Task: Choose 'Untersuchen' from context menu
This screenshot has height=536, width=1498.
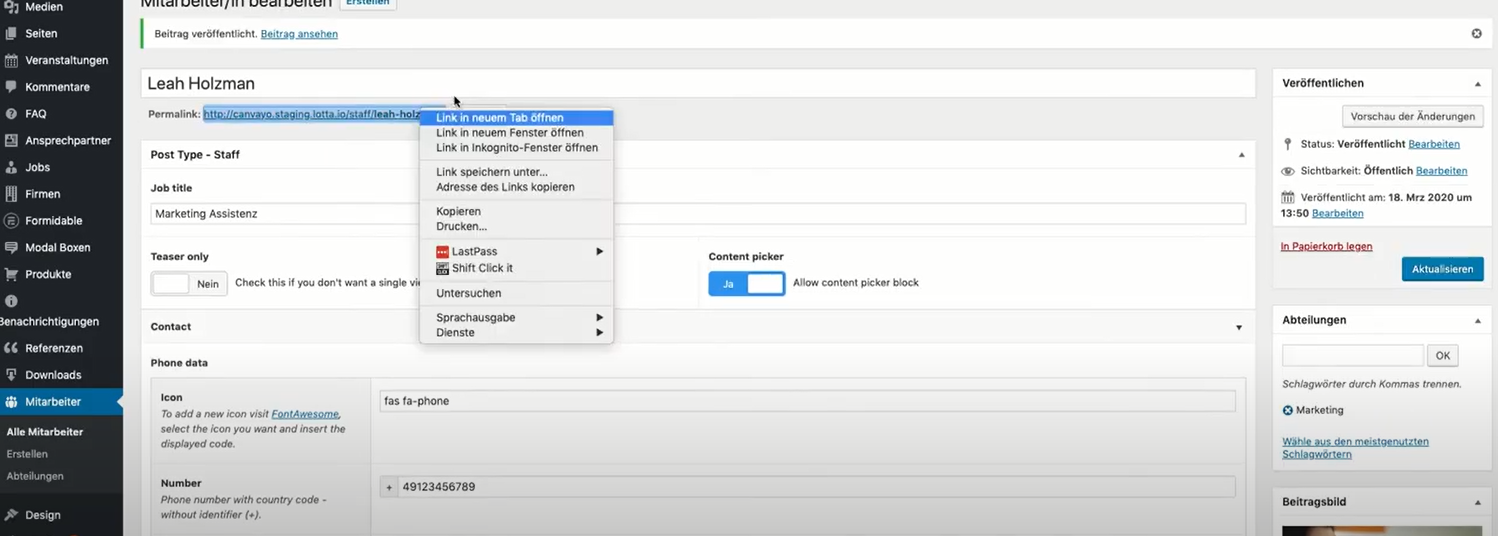Action: 469,293
